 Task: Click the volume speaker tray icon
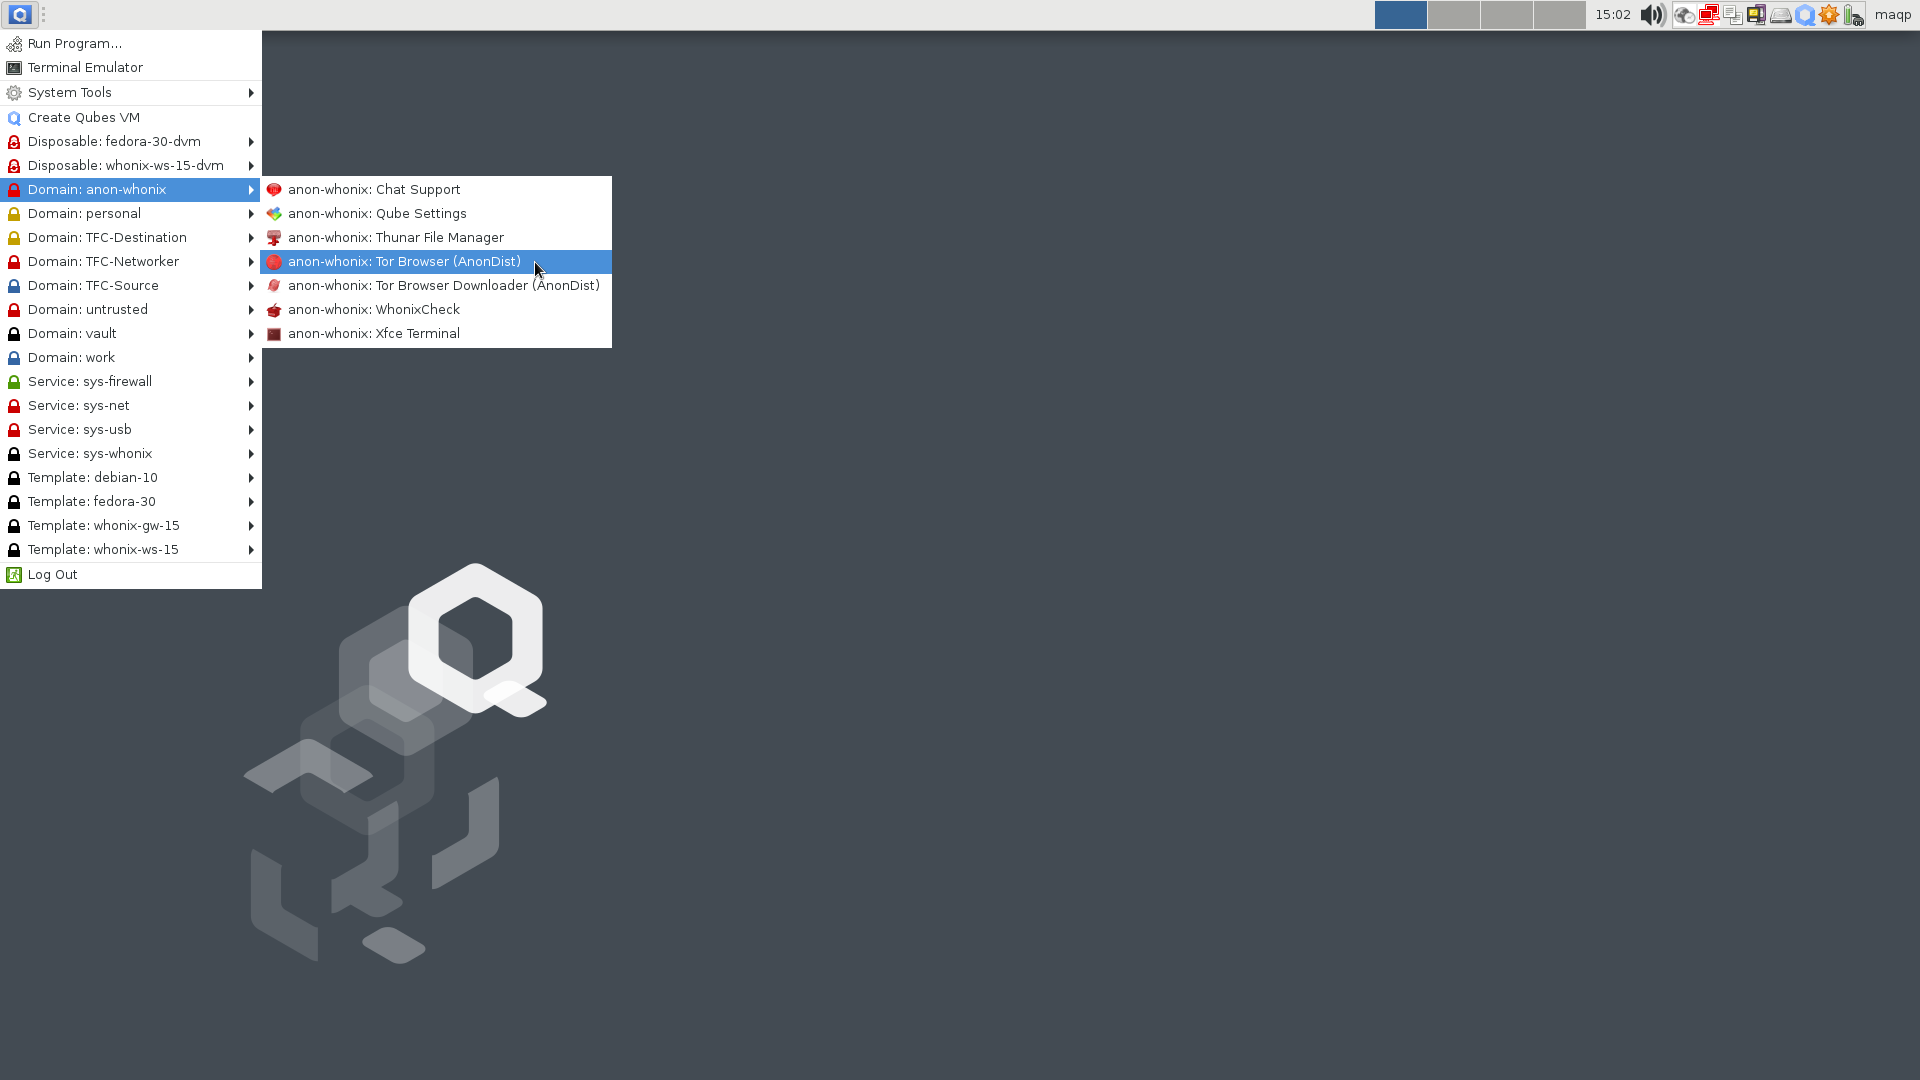coord(1652,15)
